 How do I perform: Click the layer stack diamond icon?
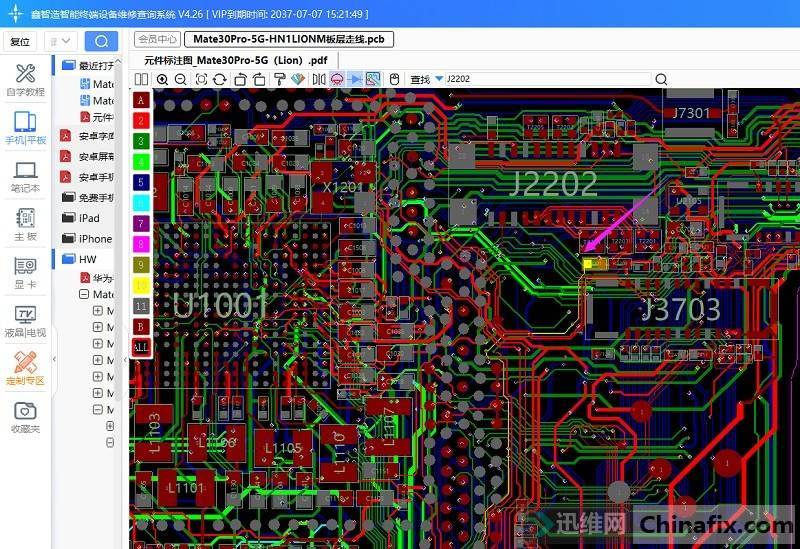[x=297, y=79]
